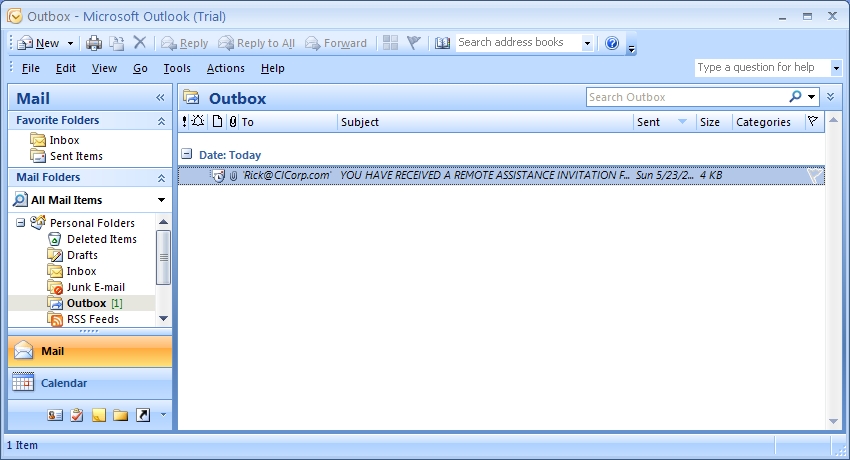Click the Reply button
The width and height of the screenshot is (850, 460).
185,43
